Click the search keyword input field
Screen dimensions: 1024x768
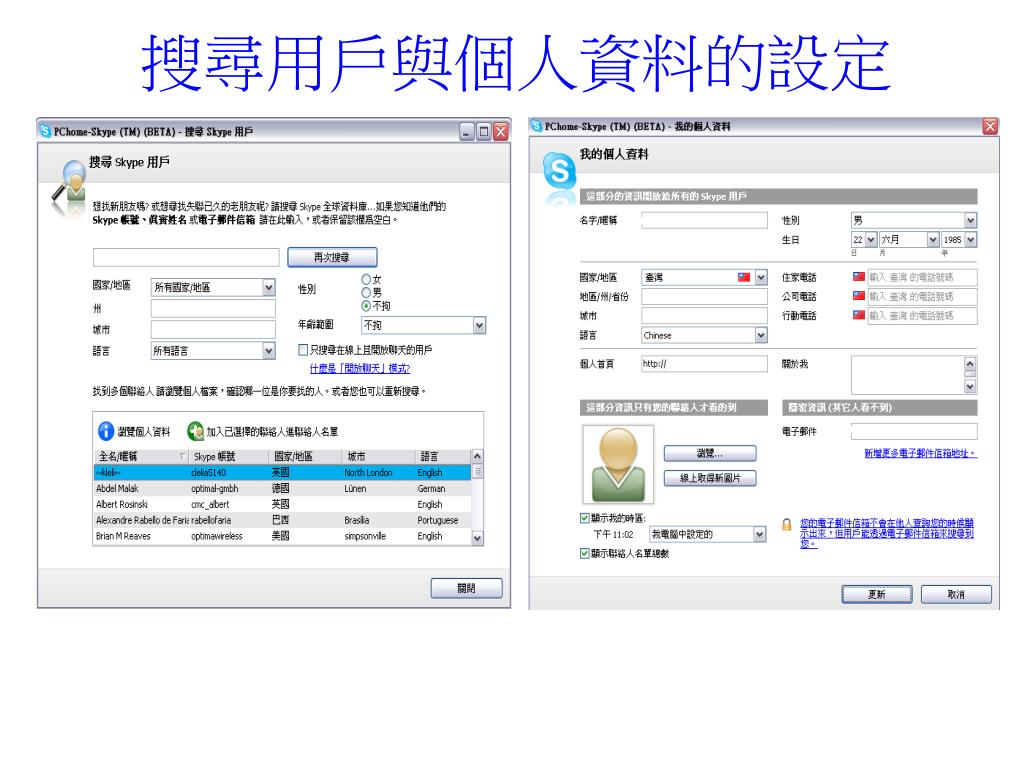tap(186, 257)
